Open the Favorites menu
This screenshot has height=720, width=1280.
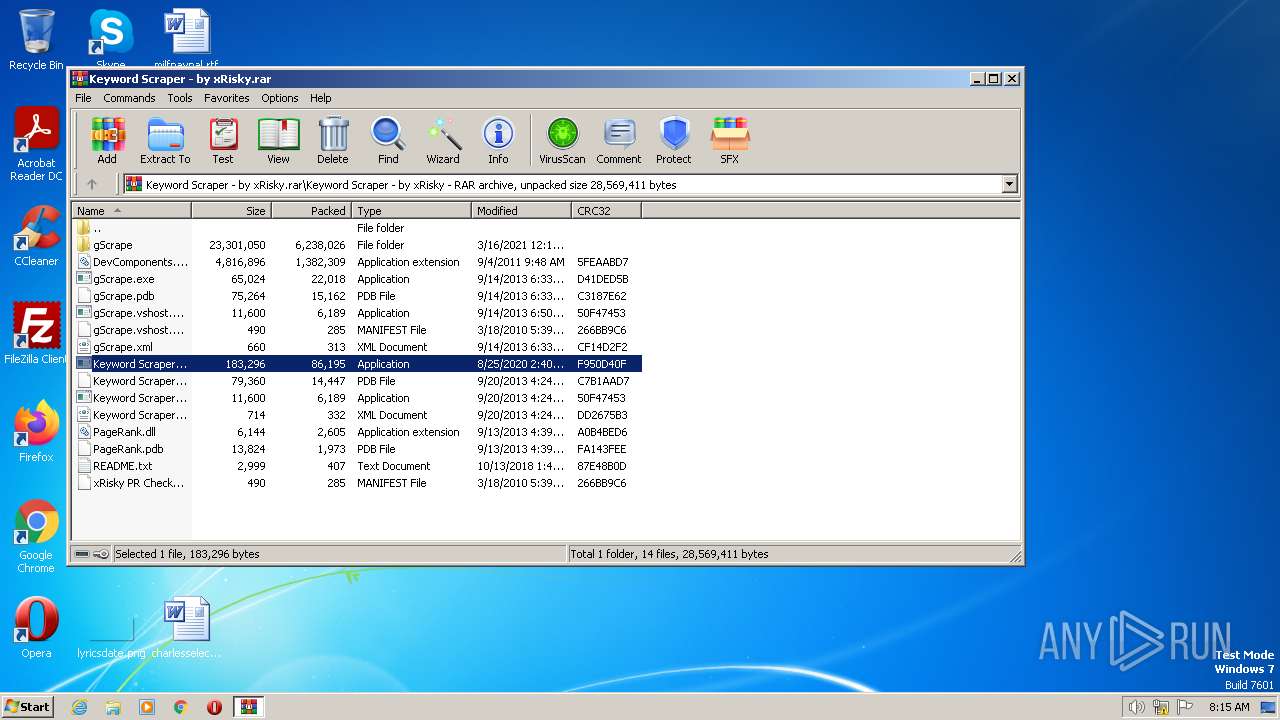(227, 98)
